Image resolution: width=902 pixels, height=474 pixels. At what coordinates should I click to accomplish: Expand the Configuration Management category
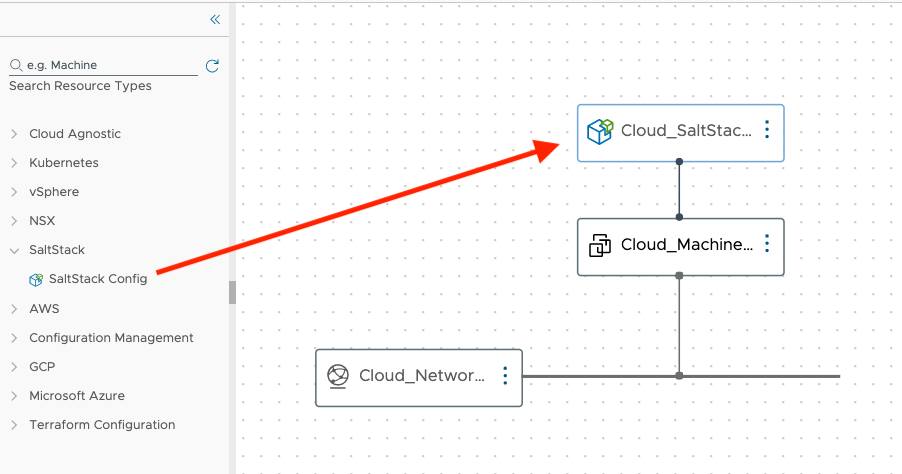click(x=14, y=338)
